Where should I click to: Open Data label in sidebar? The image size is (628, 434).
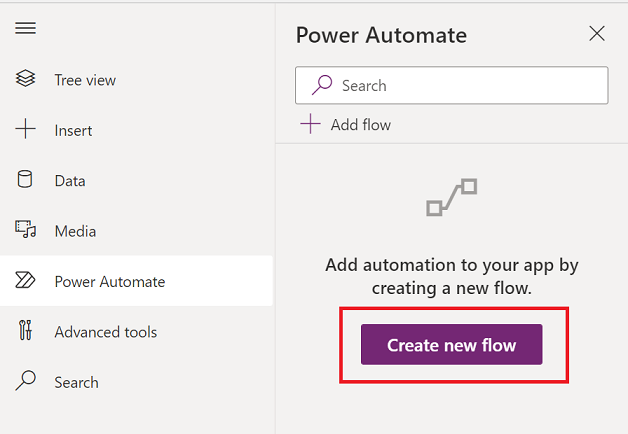(x=70, y=181)
